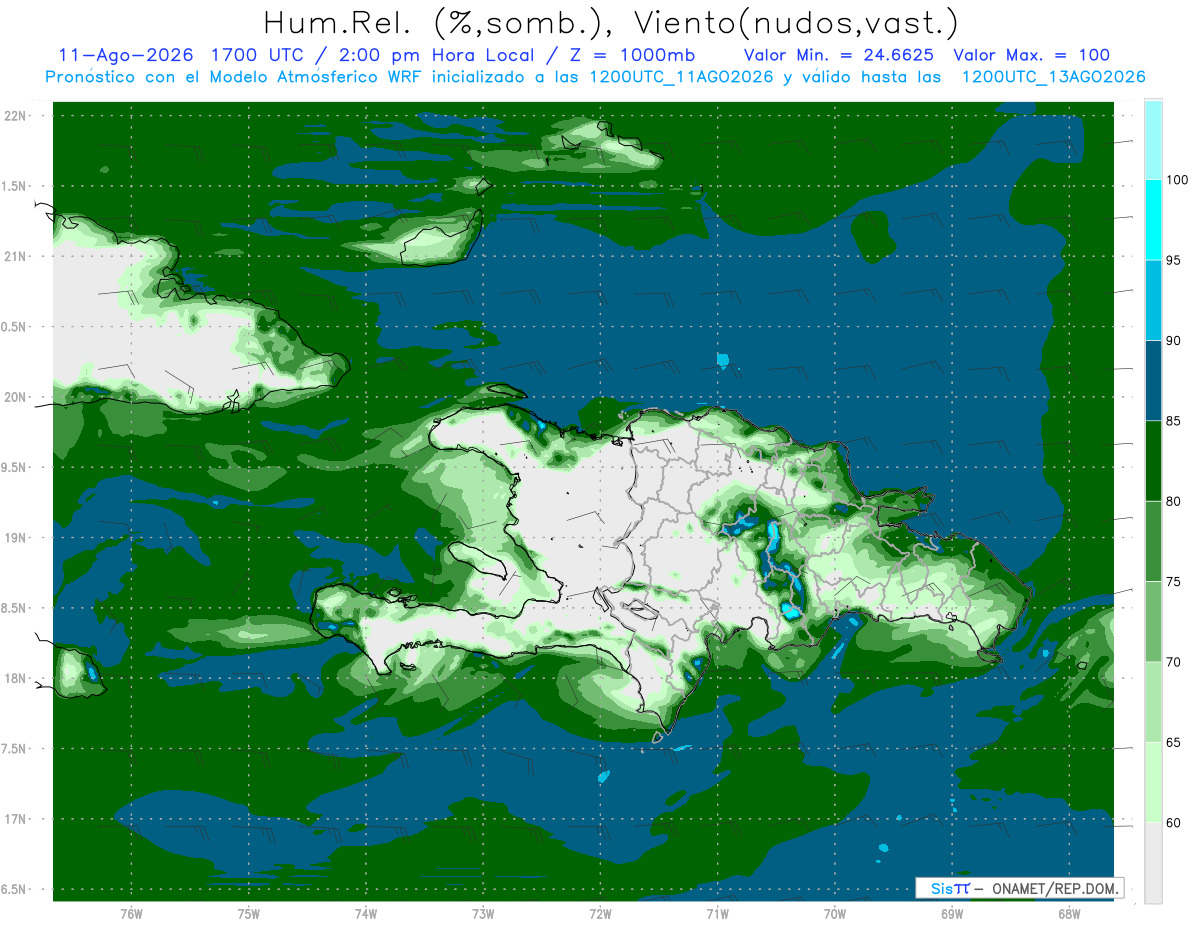Click the pressure level 'Z = 1000mb'
The height and width of the screenshot is (927, 1200).
point(633,55)
